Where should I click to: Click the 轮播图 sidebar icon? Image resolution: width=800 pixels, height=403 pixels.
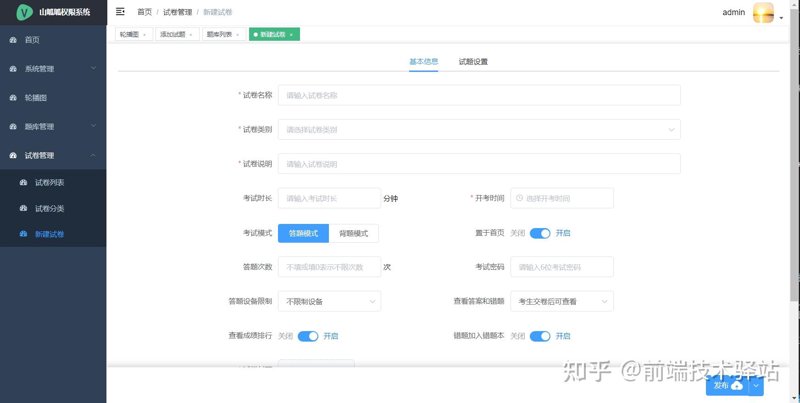(x=13, y=97)
